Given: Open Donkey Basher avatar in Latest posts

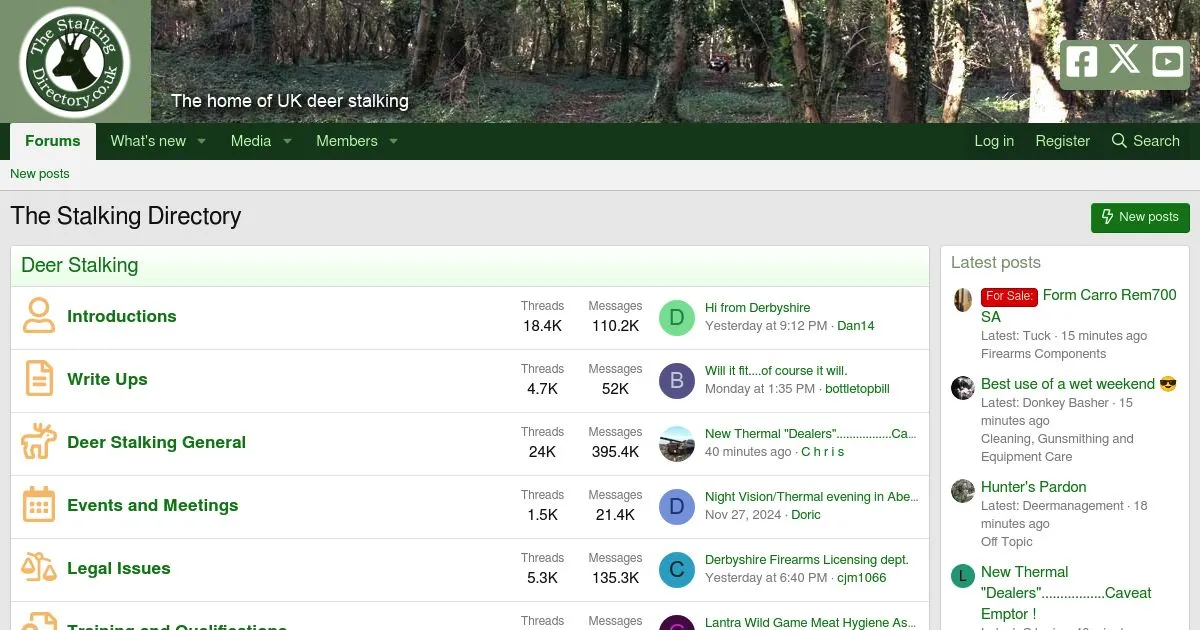Looking at the screenshot, I should pos(963,388).
